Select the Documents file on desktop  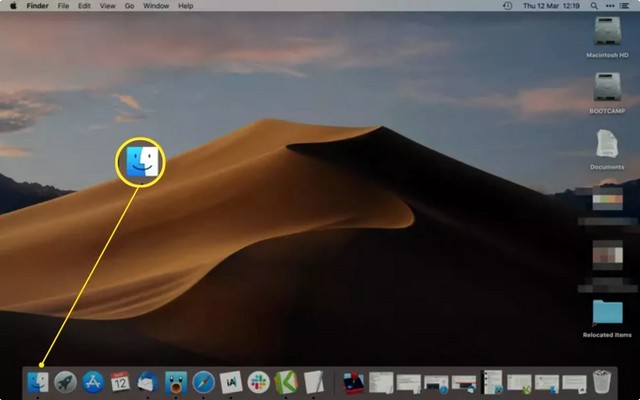pyautogui.click(x=607, y=143)
